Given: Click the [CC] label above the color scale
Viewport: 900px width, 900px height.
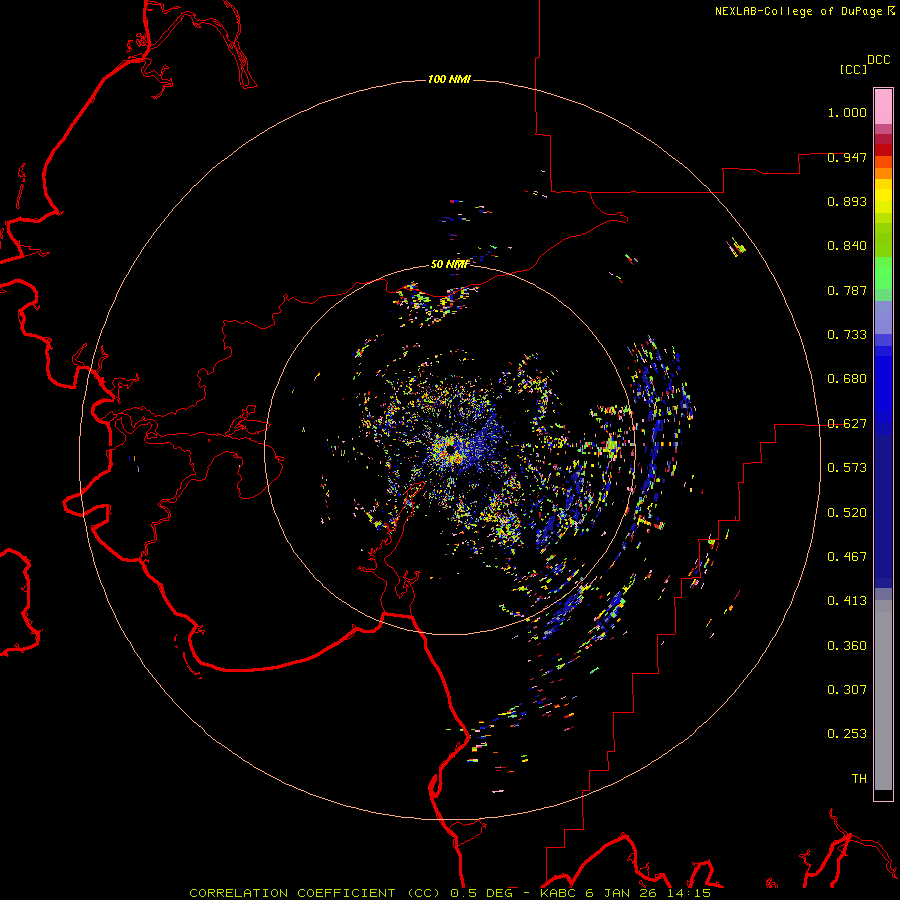Looking at the screenshot, I should [x=853, y=69].
